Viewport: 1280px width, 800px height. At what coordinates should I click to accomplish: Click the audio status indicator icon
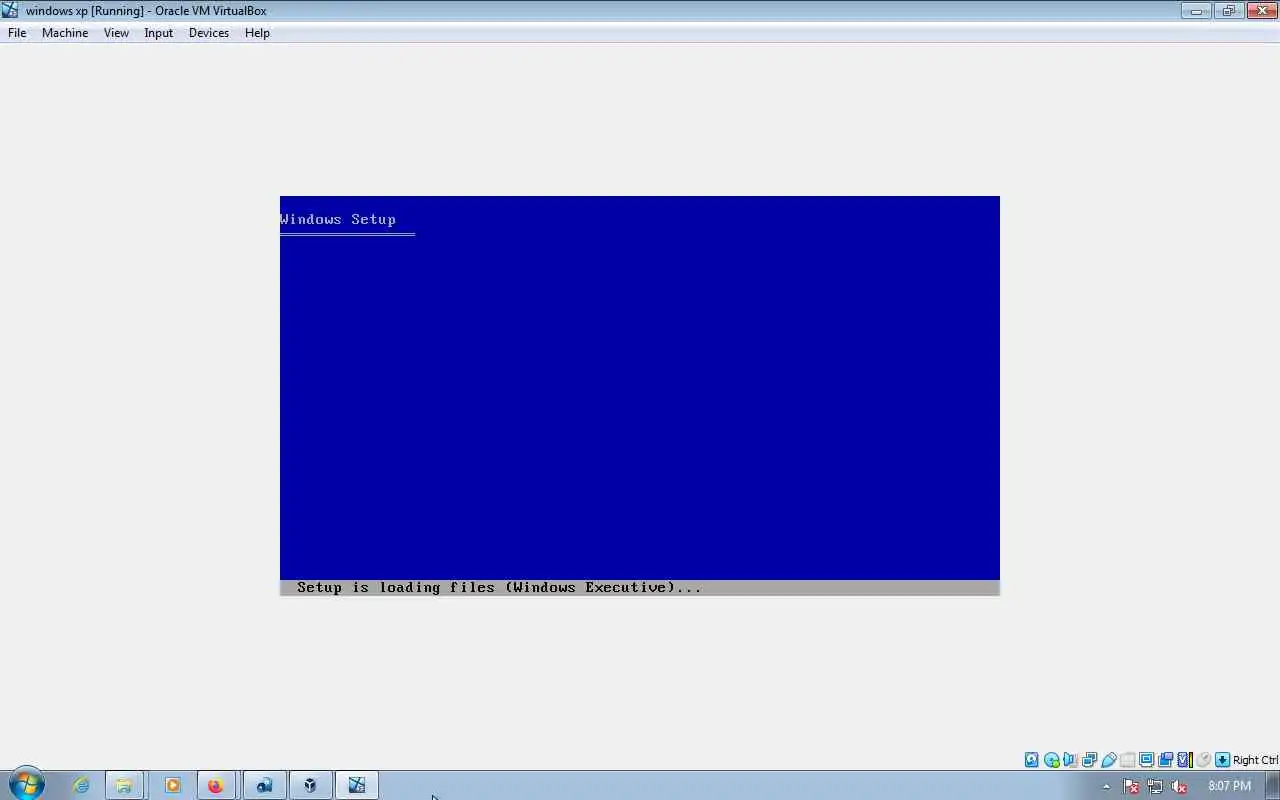click(1070, 760)
